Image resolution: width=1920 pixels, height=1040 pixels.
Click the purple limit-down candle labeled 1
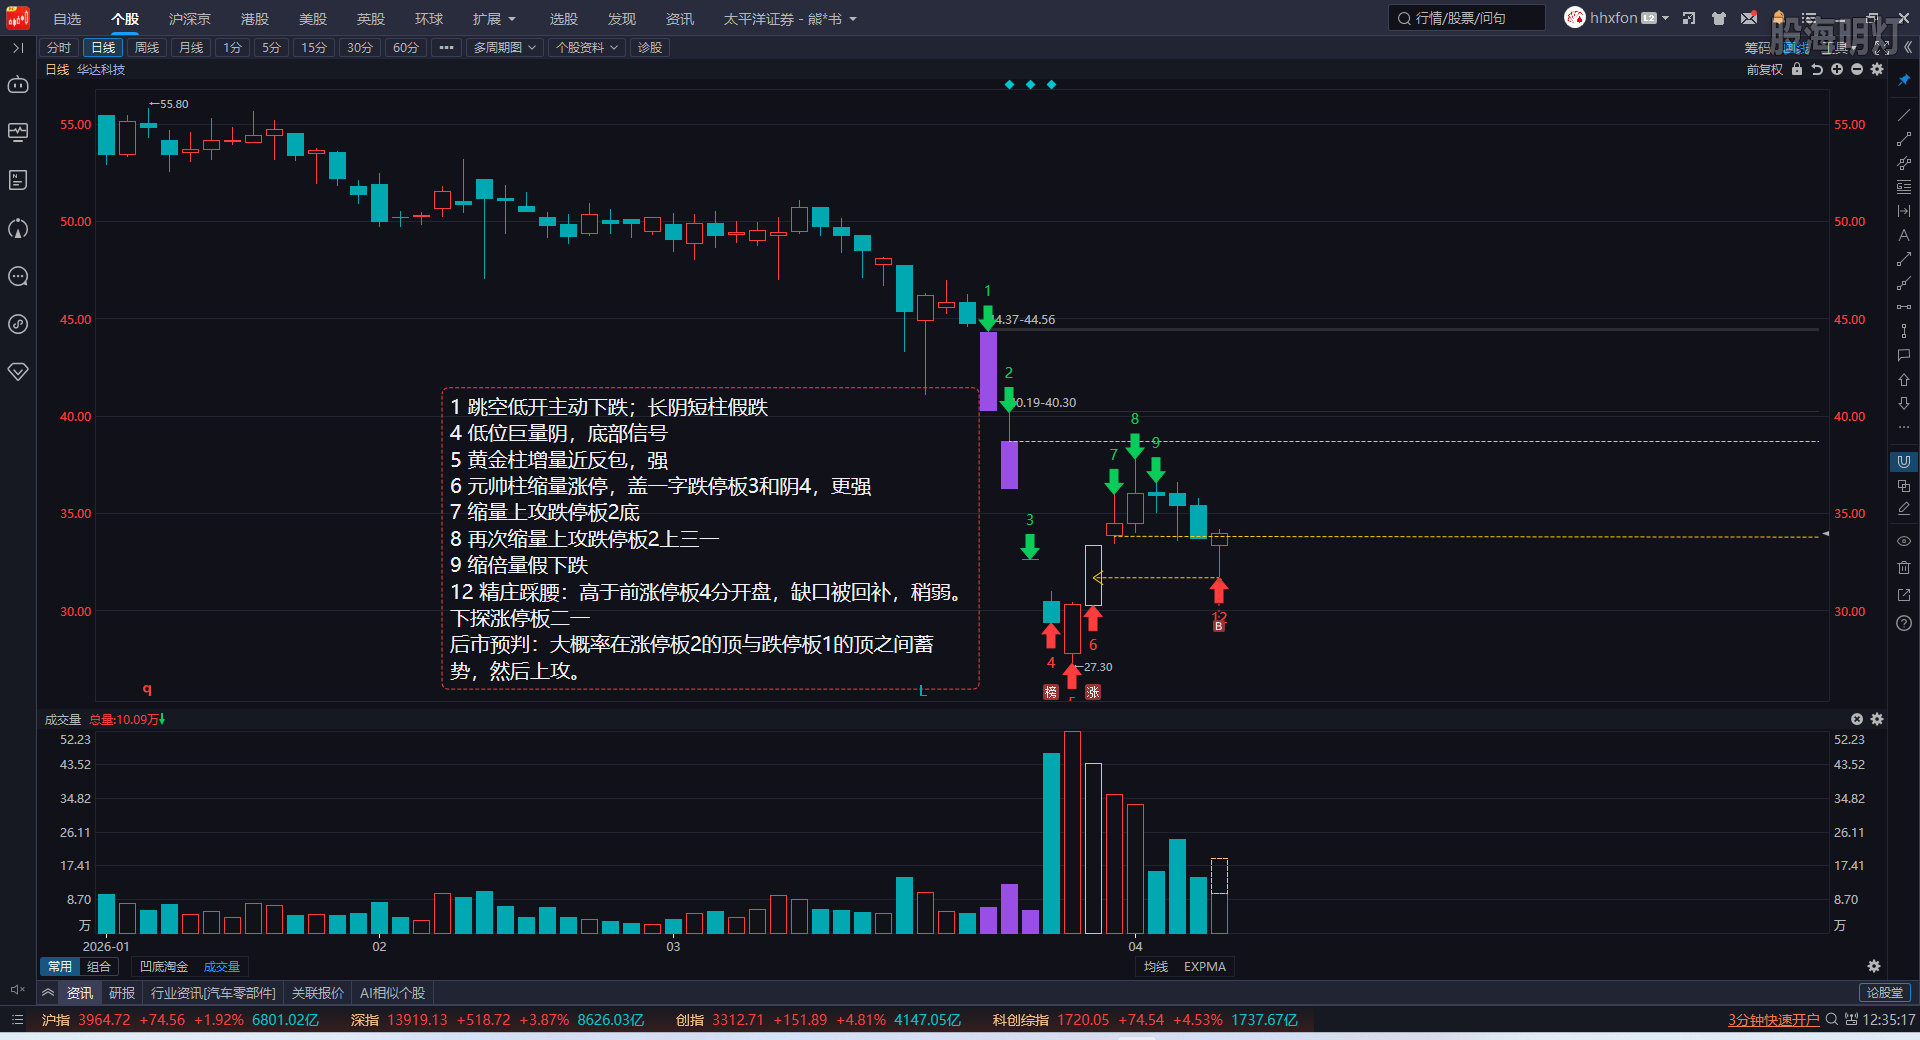coord(988,371)
